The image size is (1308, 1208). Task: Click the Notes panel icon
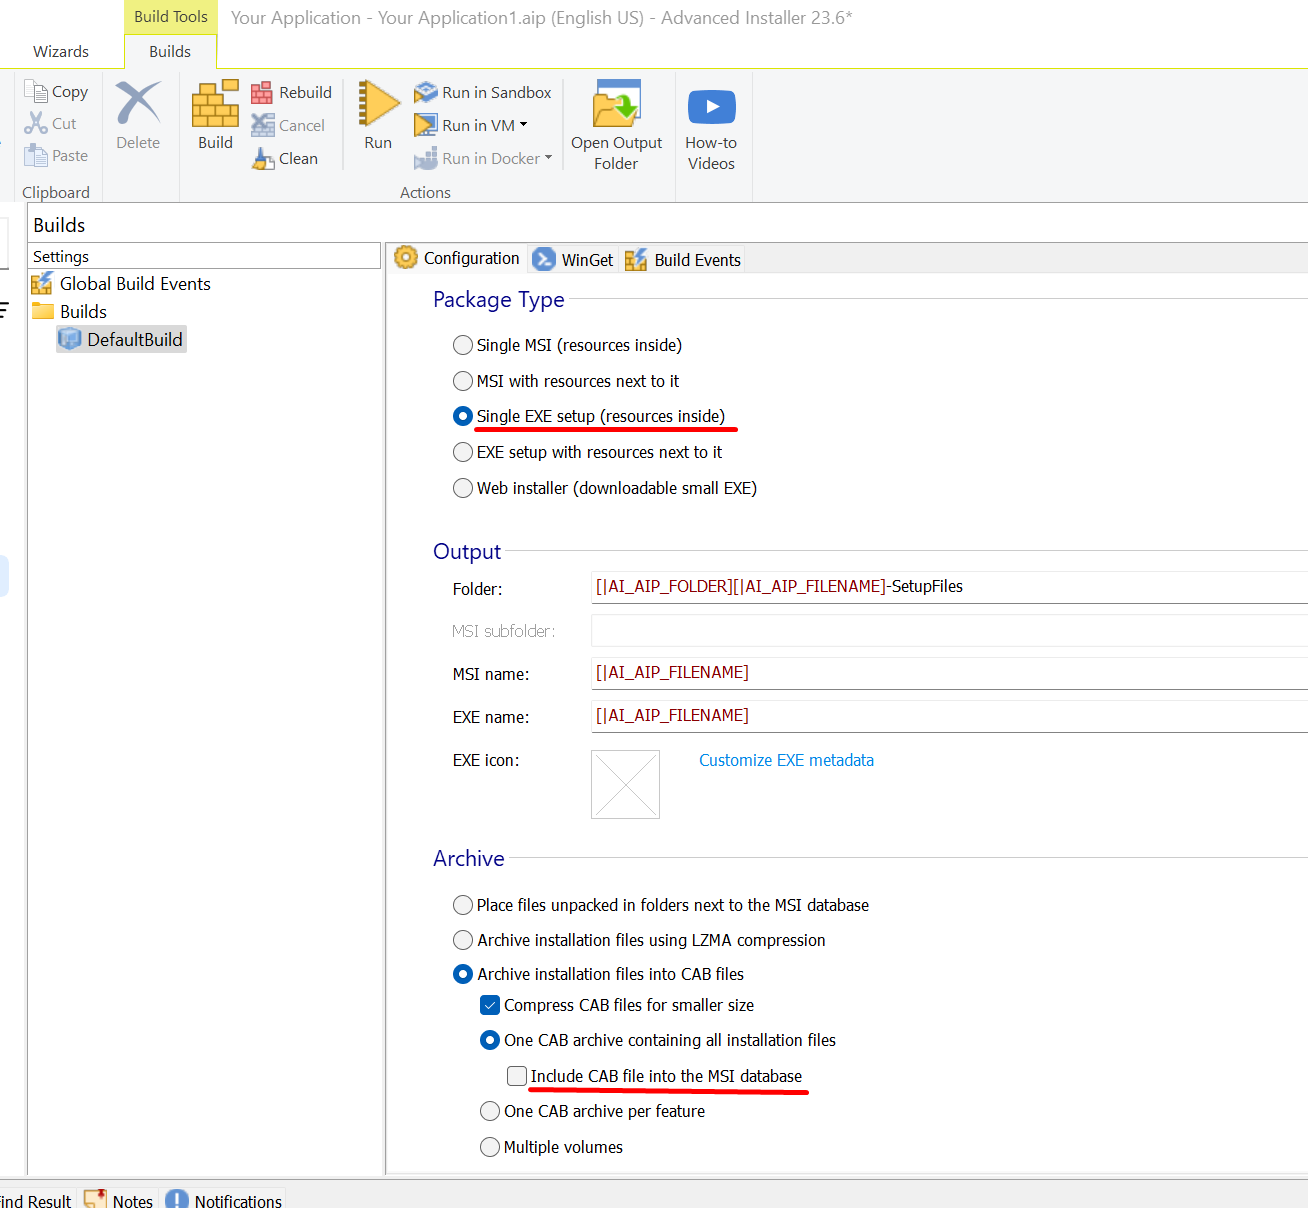tap(96, 1199)
